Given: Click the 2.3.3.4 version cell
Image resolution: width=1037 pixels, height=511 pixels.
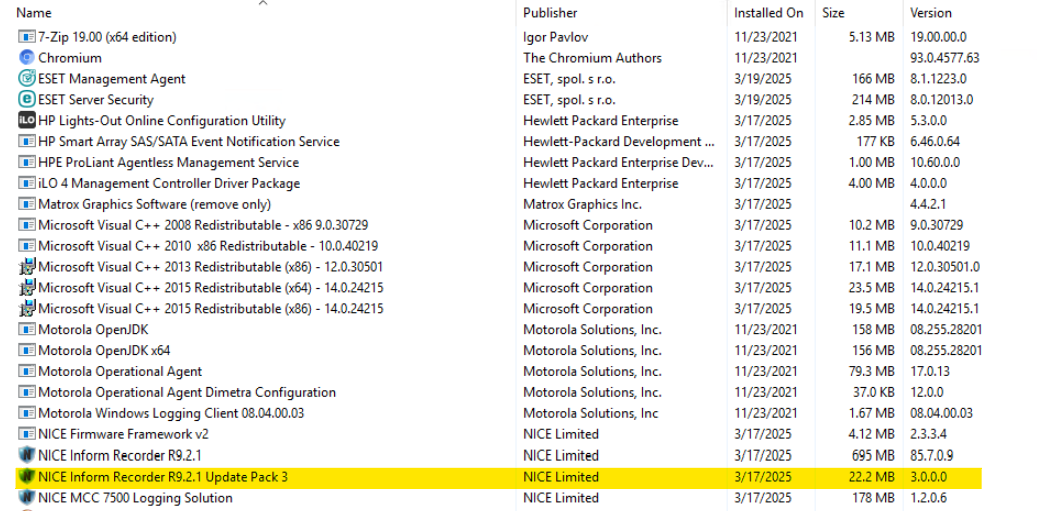Looking at the screenshot, I should click(929, 435).
